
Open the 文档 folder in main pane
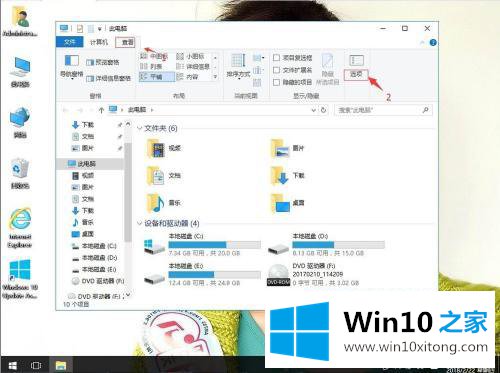pyautogui.click(x=164, y=176)
